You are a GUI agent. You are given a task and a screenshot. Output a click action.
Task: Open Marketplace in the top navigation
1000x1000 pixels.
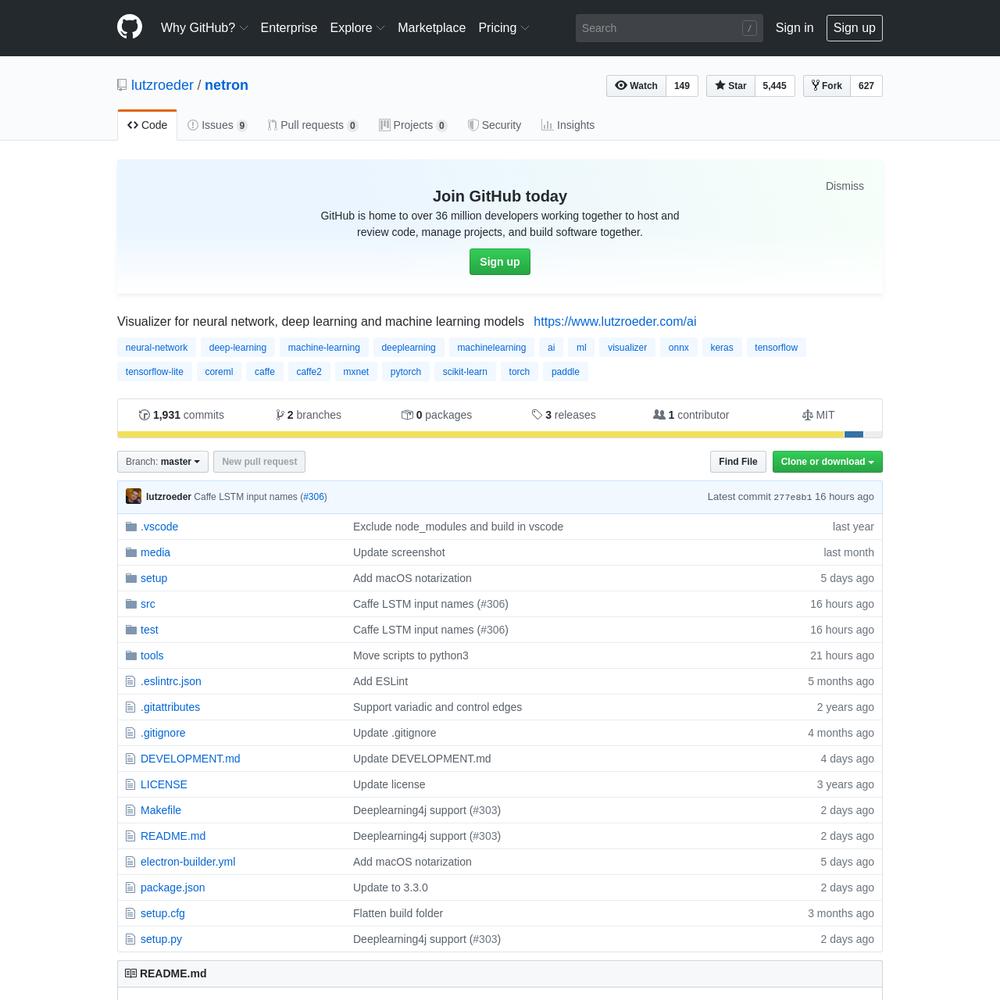(x=432, y=27)
